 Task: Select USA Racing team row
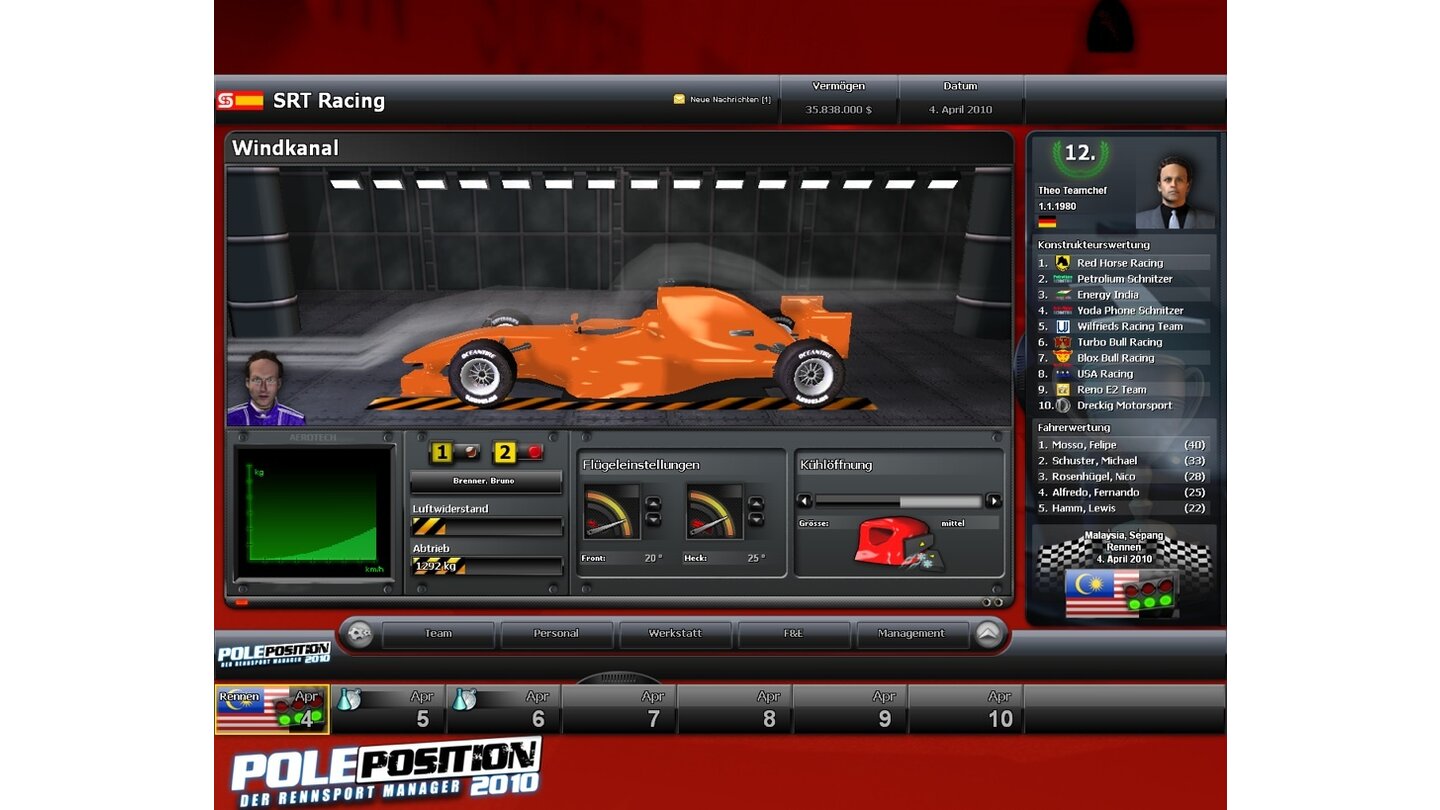(1122, 374)
